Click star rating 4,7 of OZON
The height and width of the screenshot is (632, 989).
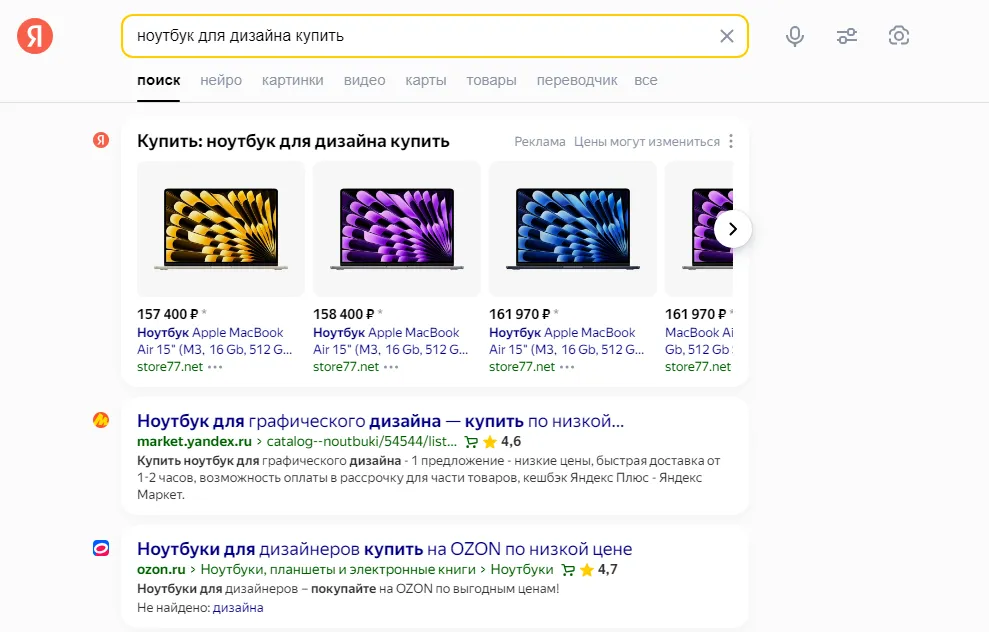599,570
